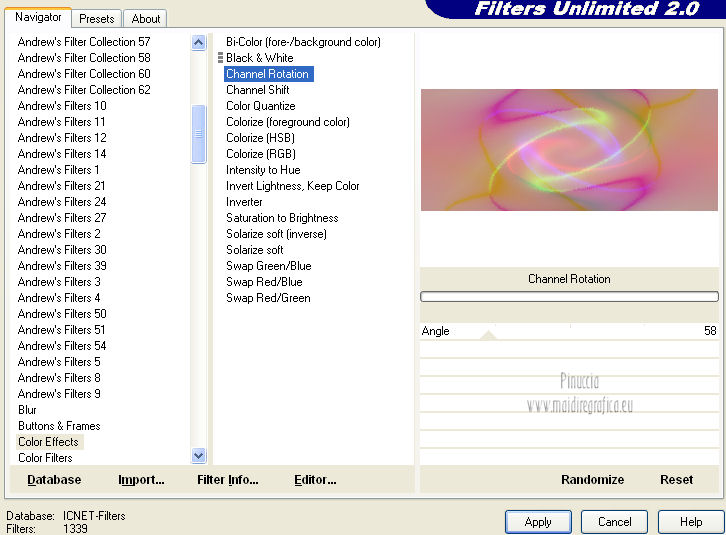This screenshot has width=726, height=535.
Task: Select Bi-Color (fore-/background color) filter
Action: pos(303,42)
